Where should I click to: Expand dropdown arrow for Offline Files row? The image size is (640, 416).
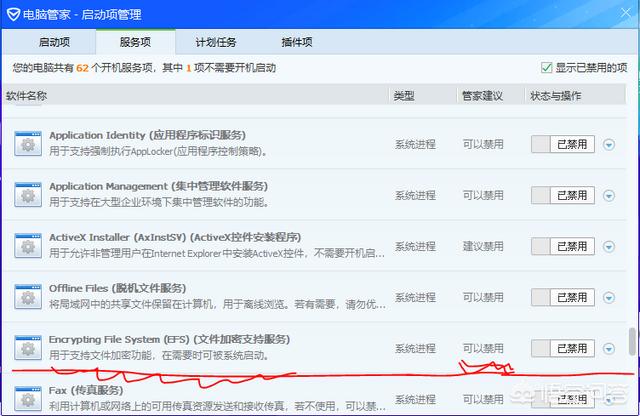[610, 297]
